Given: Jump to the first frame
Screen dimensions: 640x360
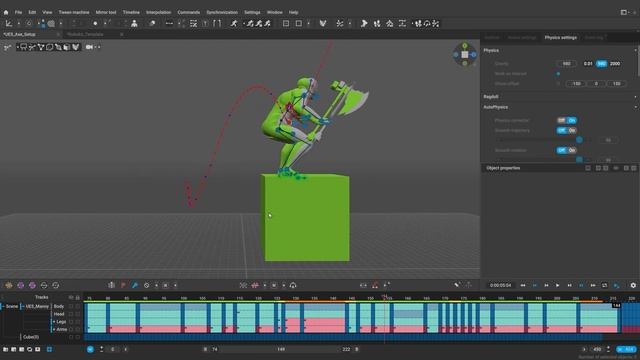Looking at the screenshot, I should pos(523,285).
